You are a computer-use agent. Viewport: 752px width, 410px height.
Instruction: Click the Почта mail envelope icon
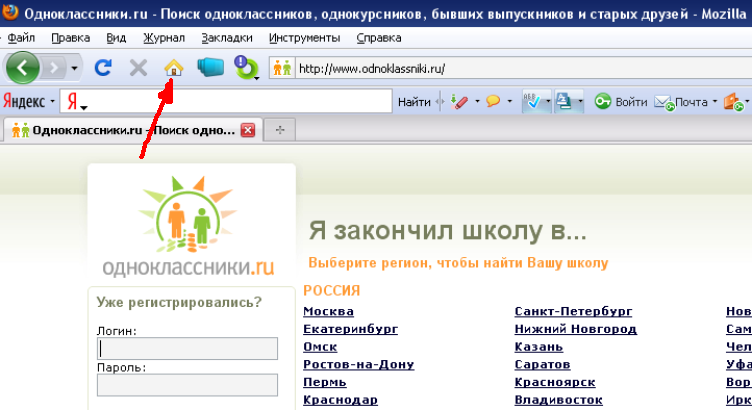point(664,103)
